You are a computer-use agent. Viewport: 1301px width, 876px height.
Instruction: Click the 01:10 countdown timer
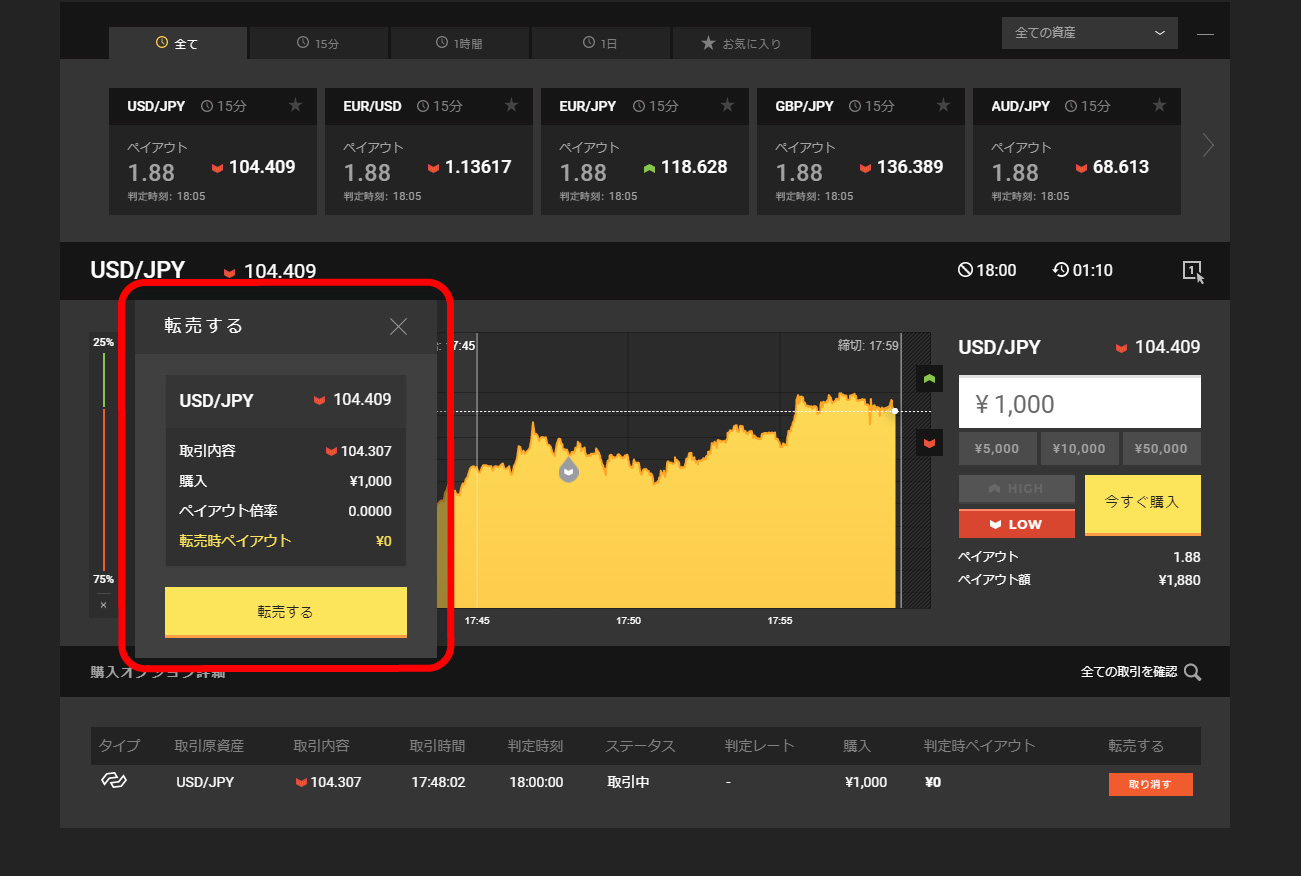point(1082,270)
